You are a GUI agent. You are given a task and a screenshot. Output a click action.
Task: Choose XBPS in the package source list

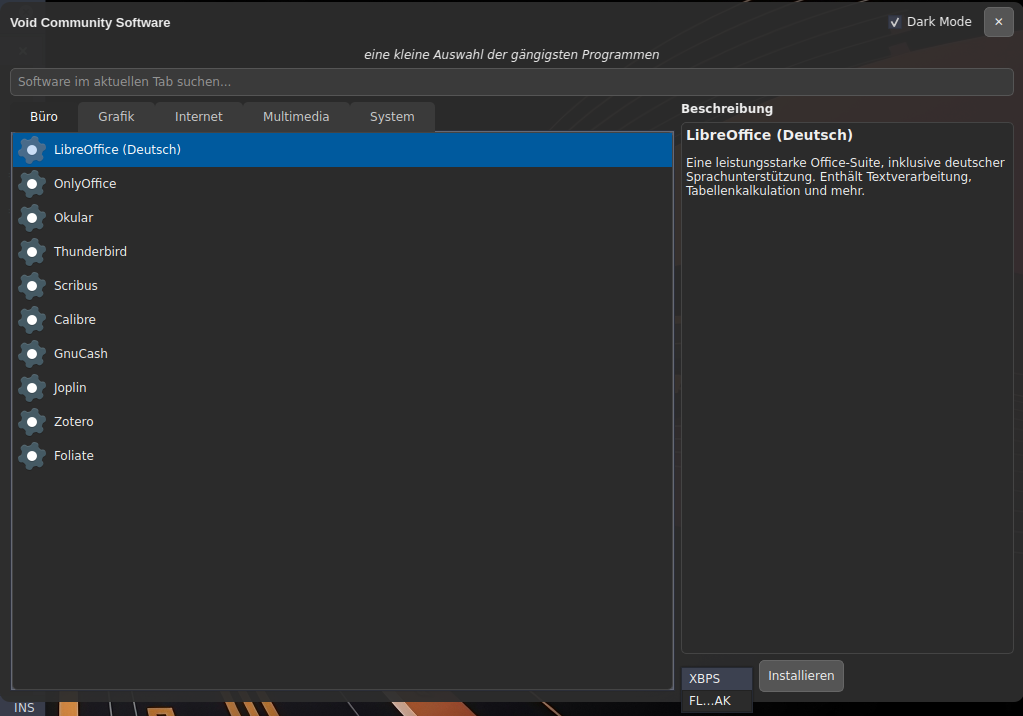pyautogui.click(x=716, y=679)
